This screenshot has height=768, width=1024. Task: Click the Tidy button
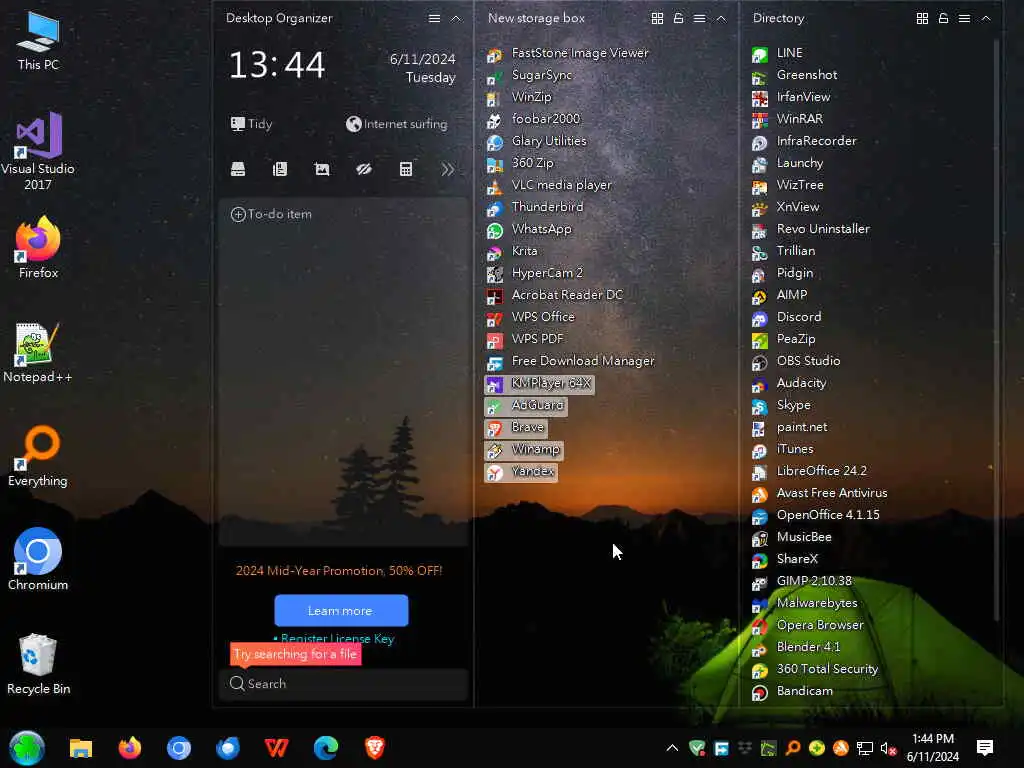click(x=251, y=123)
